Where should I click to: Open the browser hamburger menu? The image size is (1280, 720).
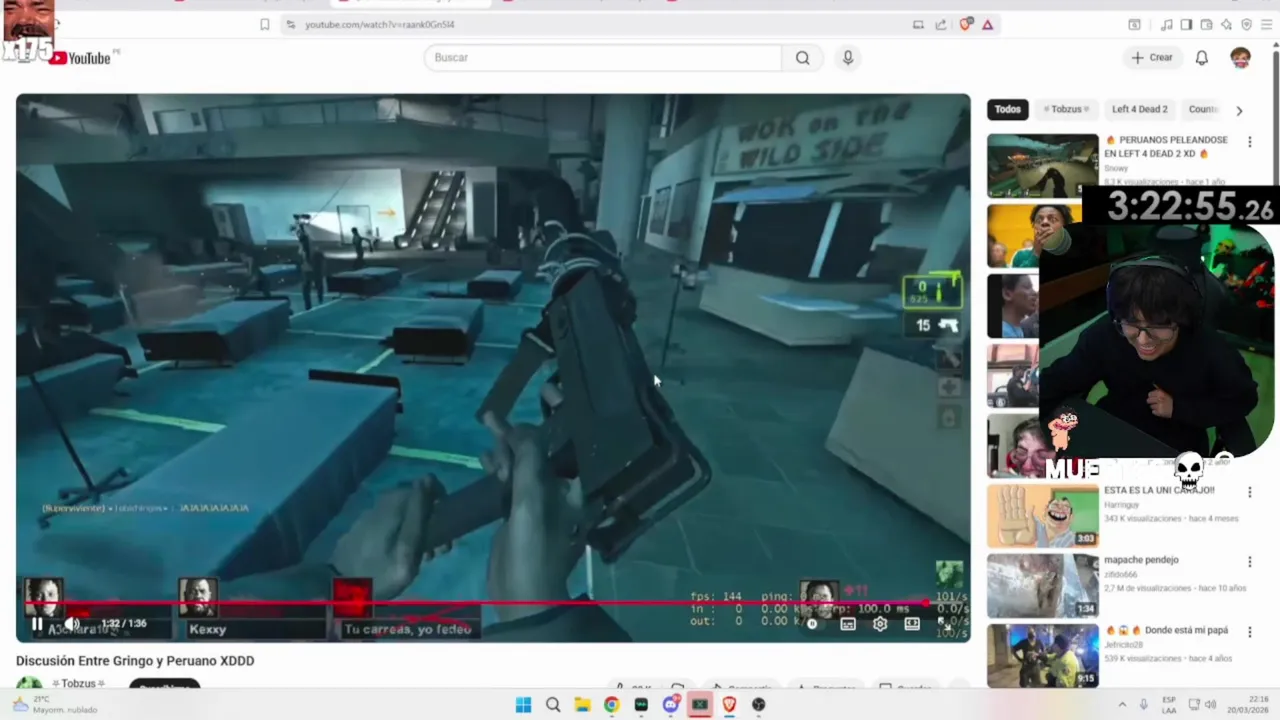[1266, 24]
